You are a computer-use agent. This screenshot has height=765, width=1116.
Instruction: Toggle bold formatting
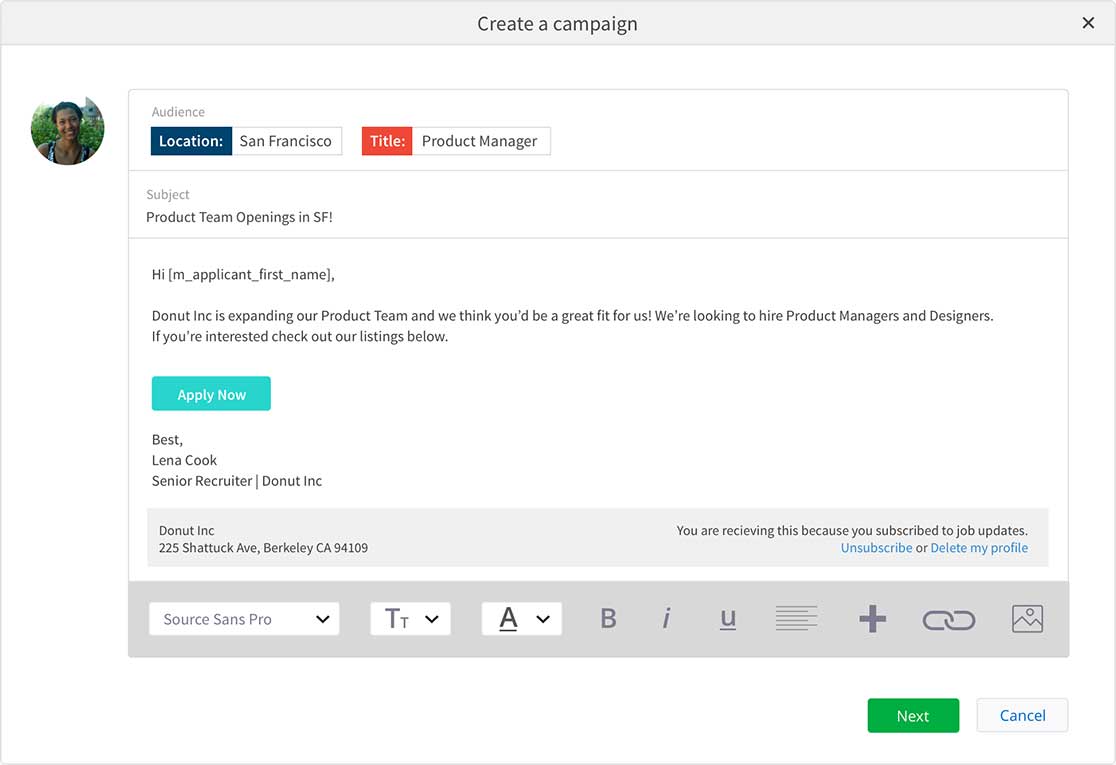coord(608,618)
